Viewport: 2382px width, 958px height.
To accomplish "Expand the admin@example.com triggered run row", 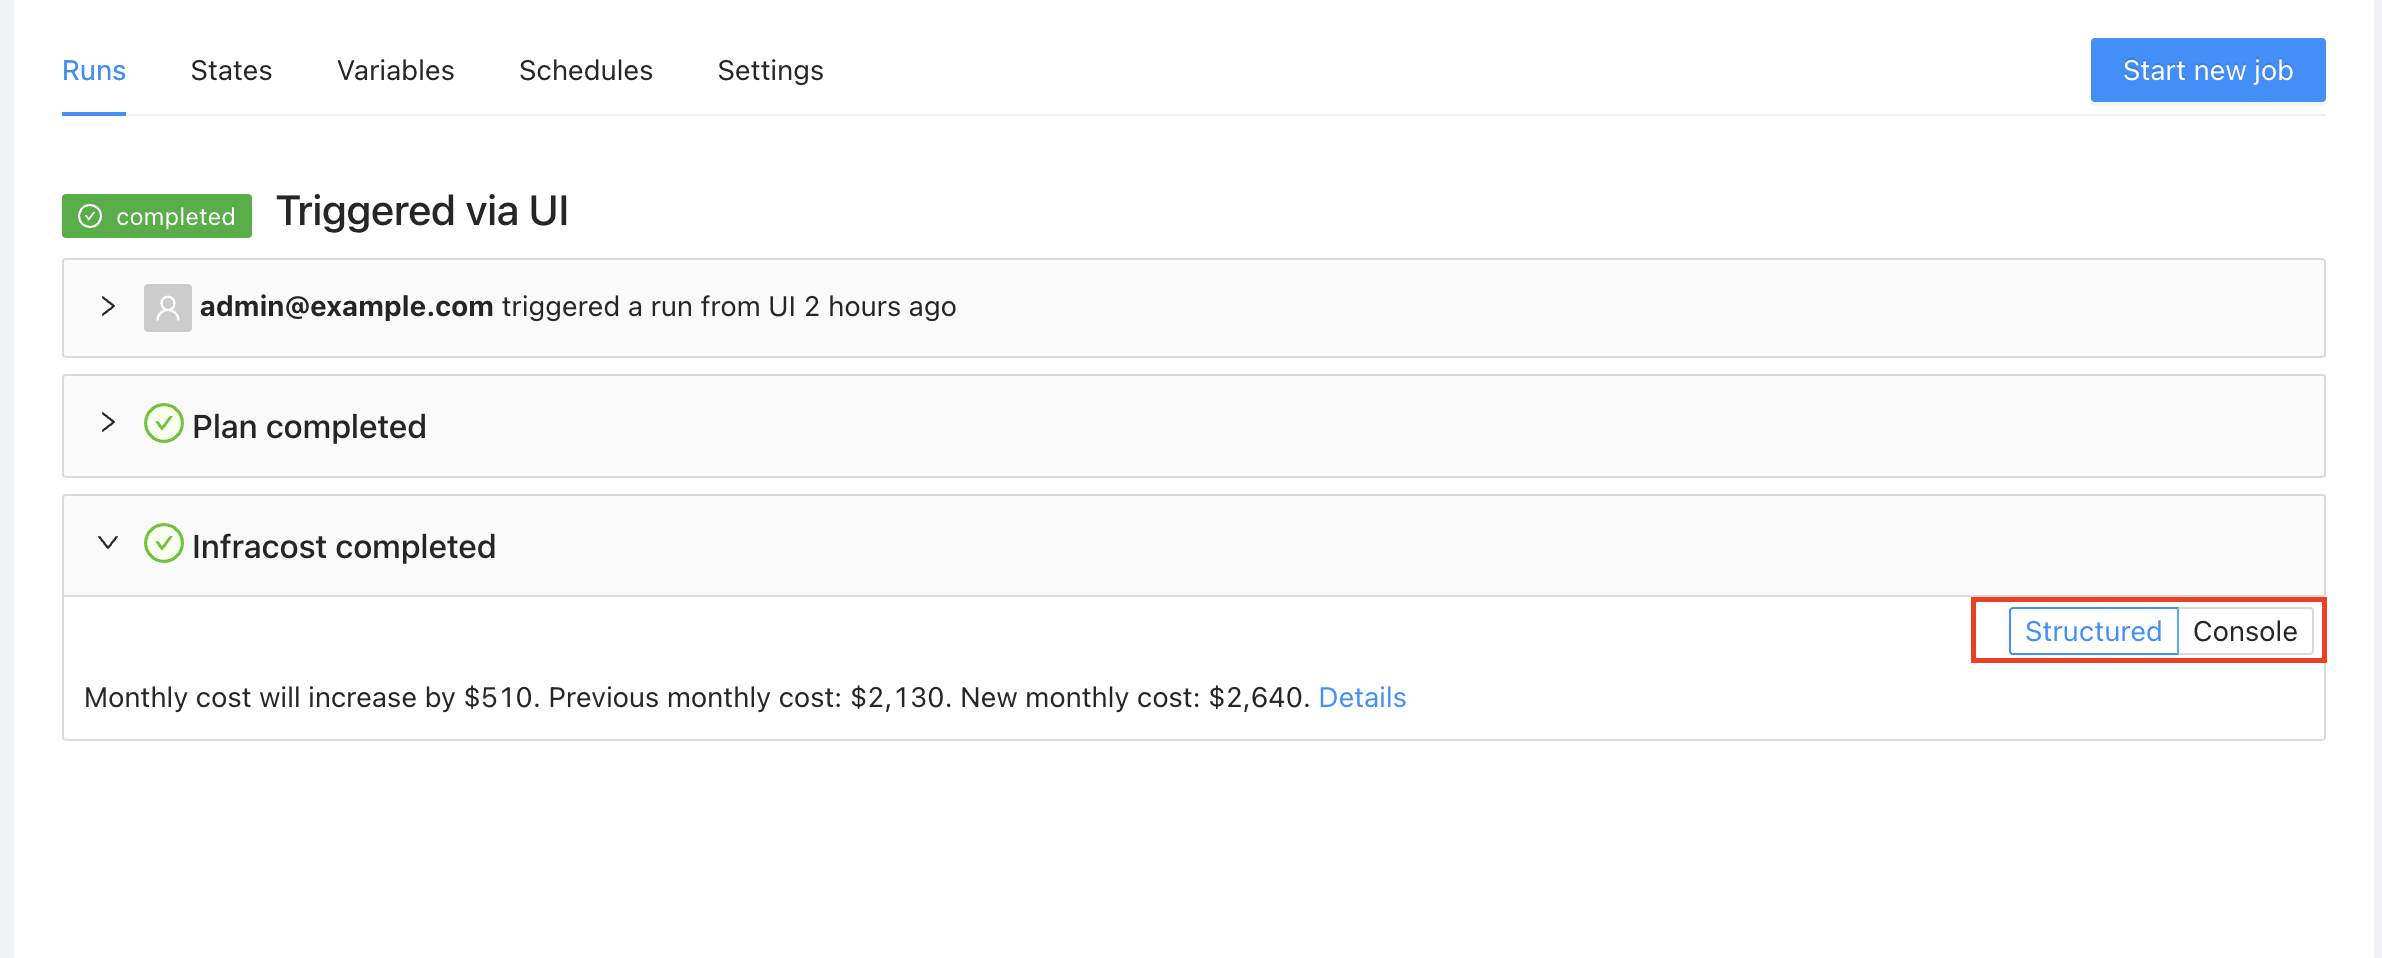I will [108, 306].
